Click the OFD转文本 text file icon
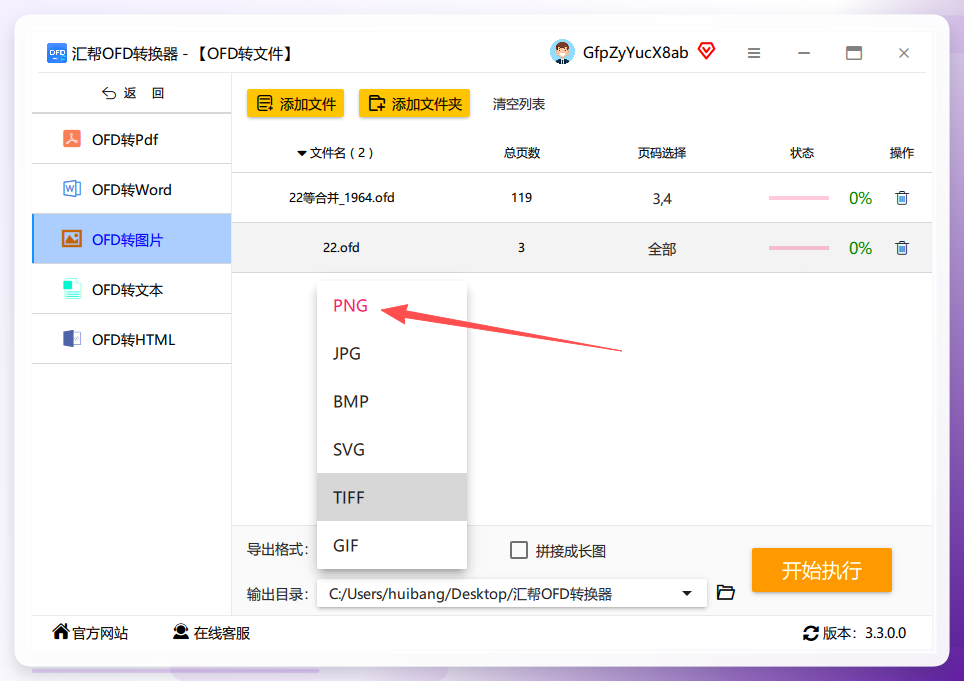 [x=72, y=289]
